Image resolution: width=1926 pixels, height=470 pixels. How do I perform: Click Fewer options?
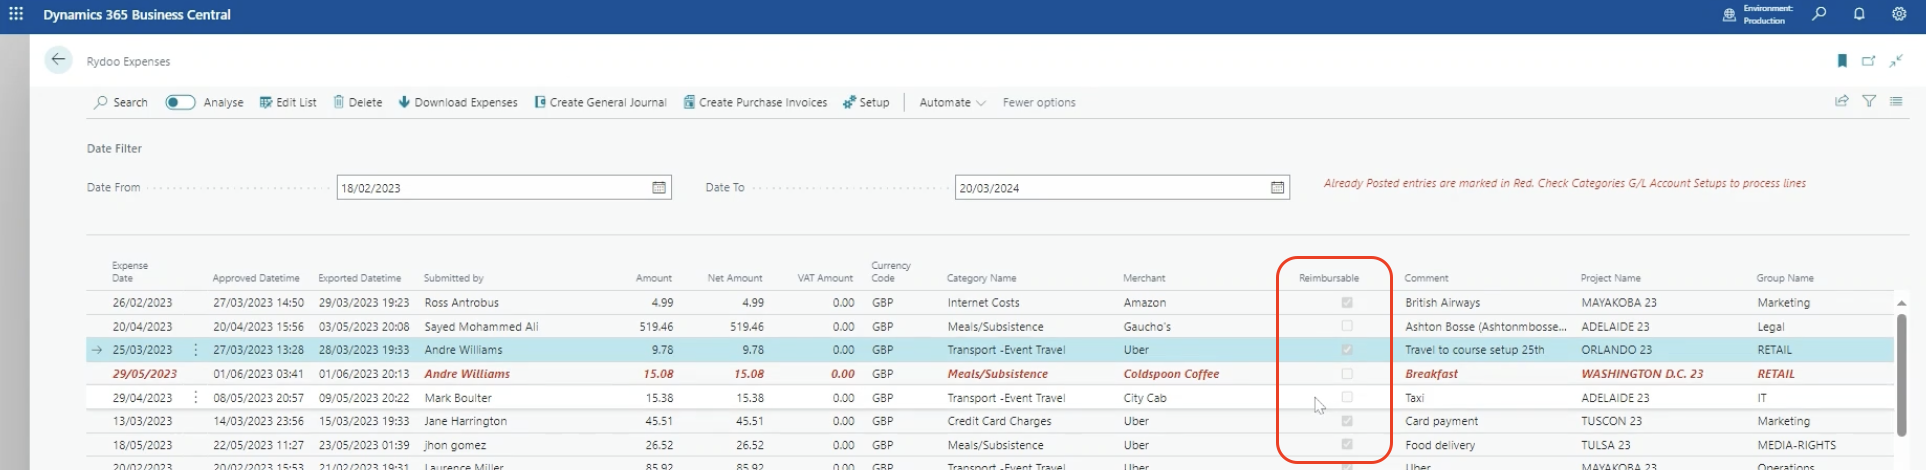1039,102
